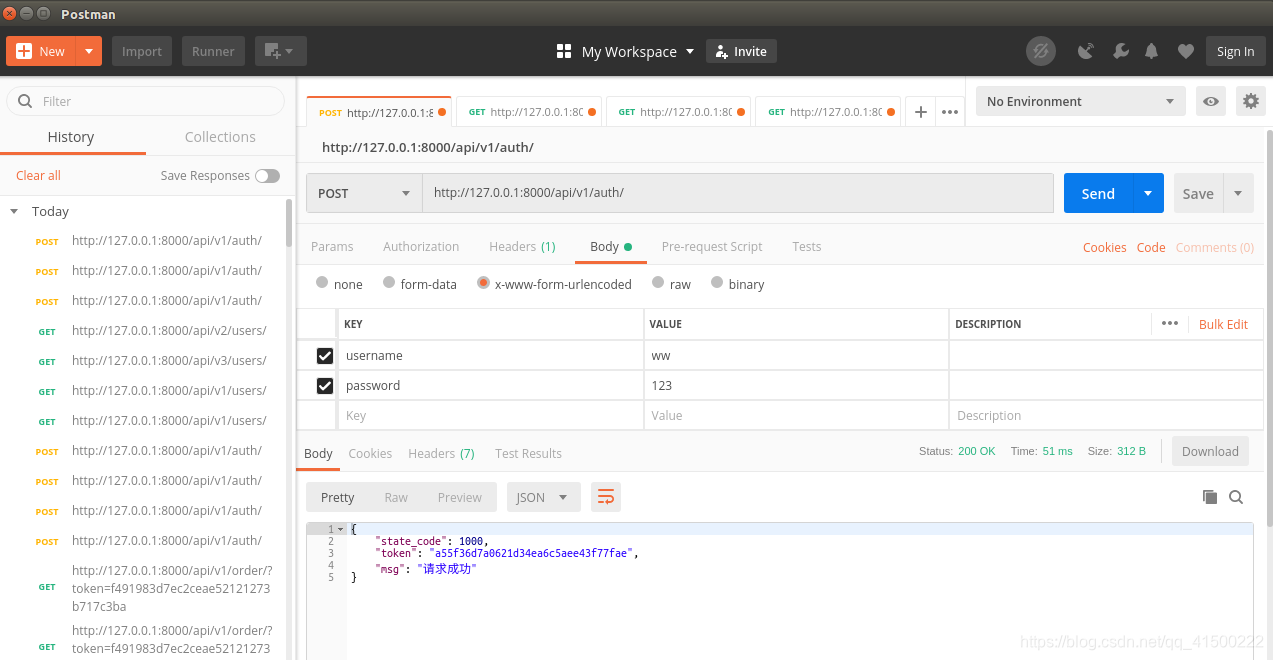This screenshot has width=1273, height=660.
Task: Open the notifications bell icon
Action: pyautogui.click(x=1152, y=51)
